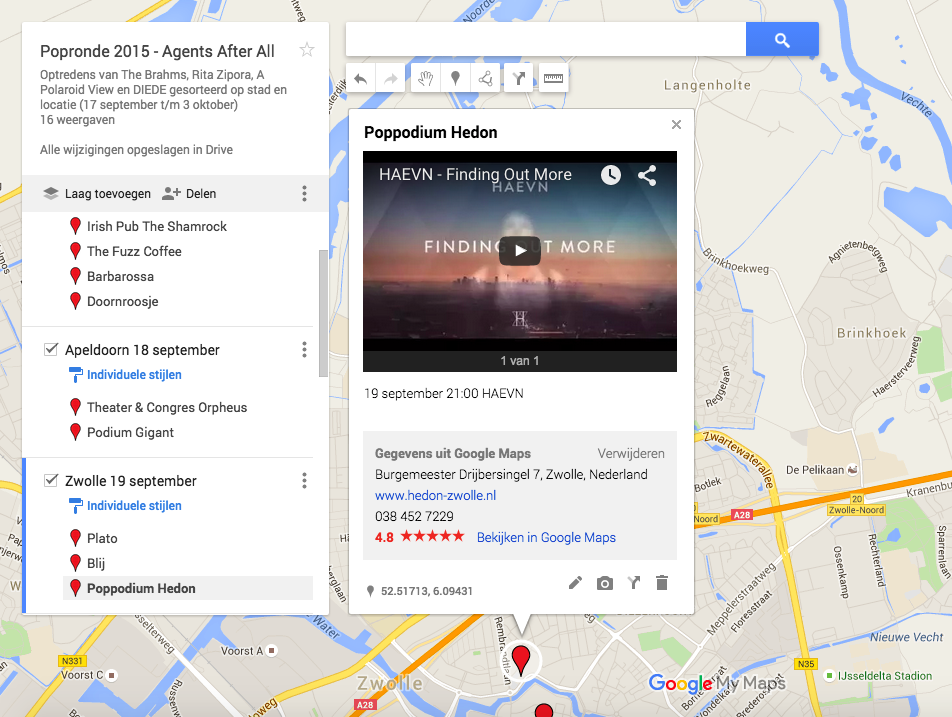This screenshot has width=952, height=717.
Task: Click the Delen add-person icon
Action: 171,194
